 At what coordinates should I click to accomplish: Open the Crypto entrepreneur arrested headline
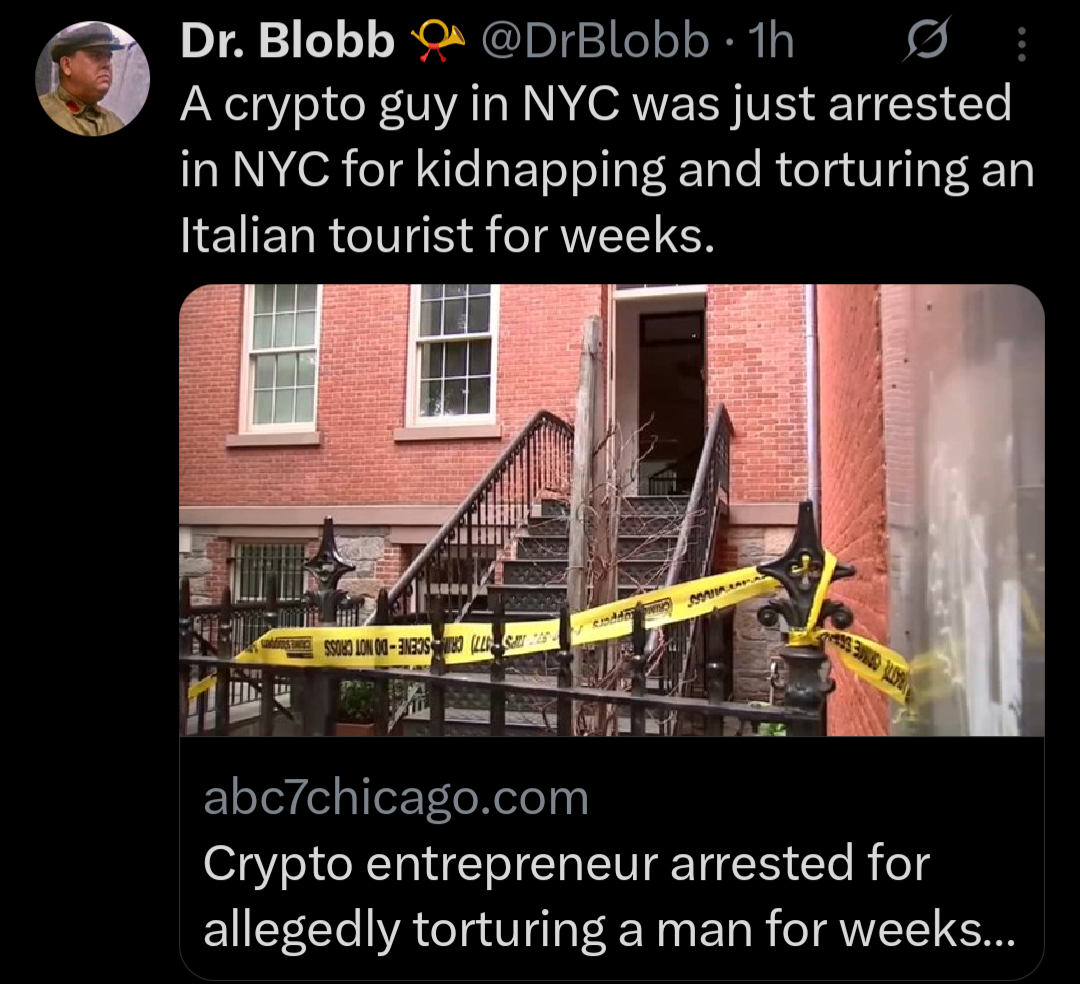tap(608, 896)
